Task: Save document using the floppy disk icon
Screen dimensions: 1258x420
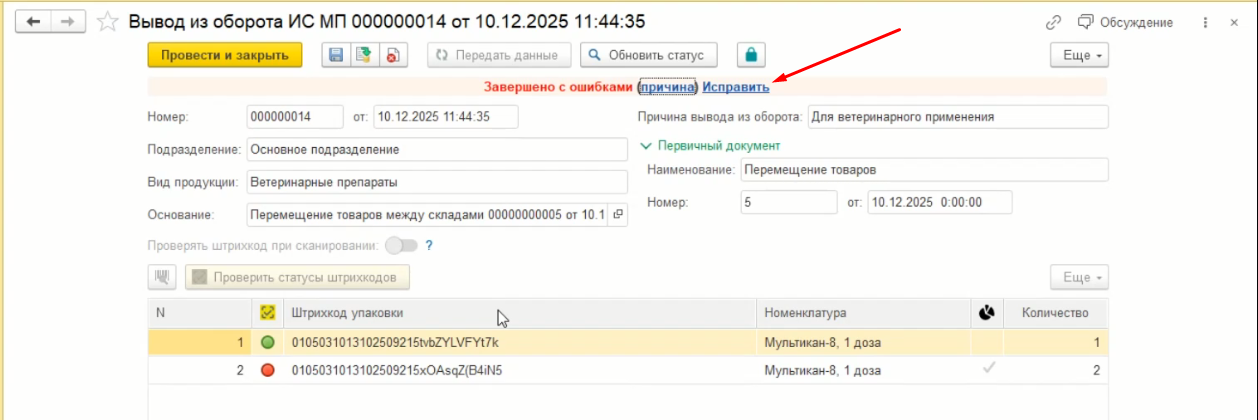Action: click(x=336, y=55)
